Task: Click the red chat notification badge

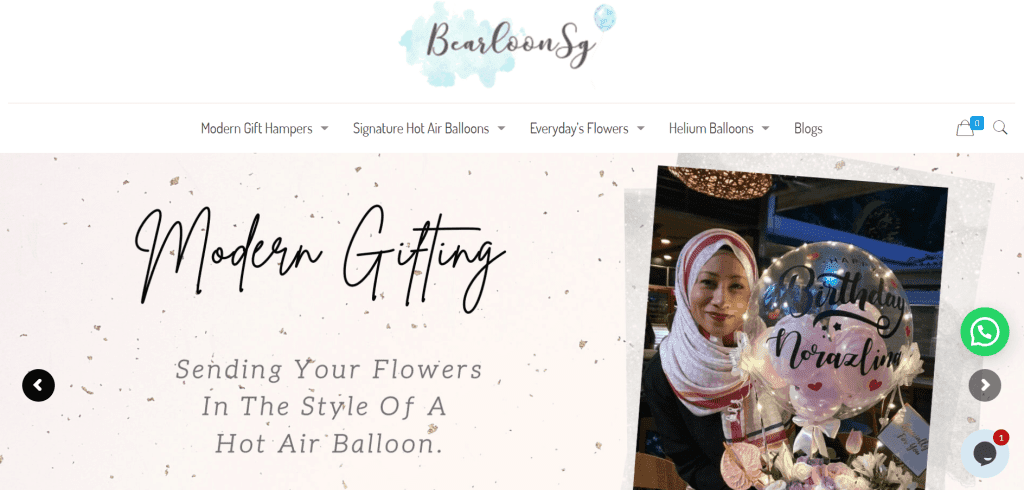Action: tap(1001, 437)
